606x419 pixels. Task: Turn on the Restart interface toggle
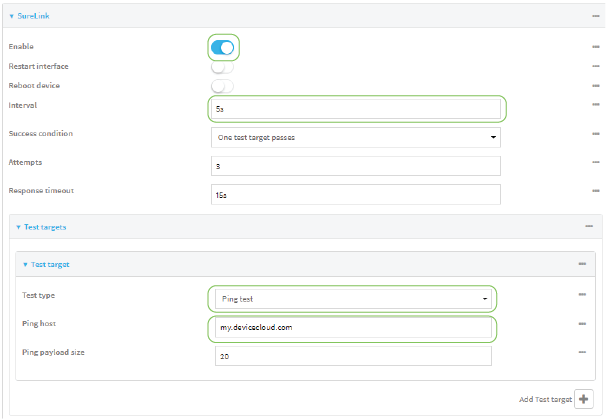[222, 67]
